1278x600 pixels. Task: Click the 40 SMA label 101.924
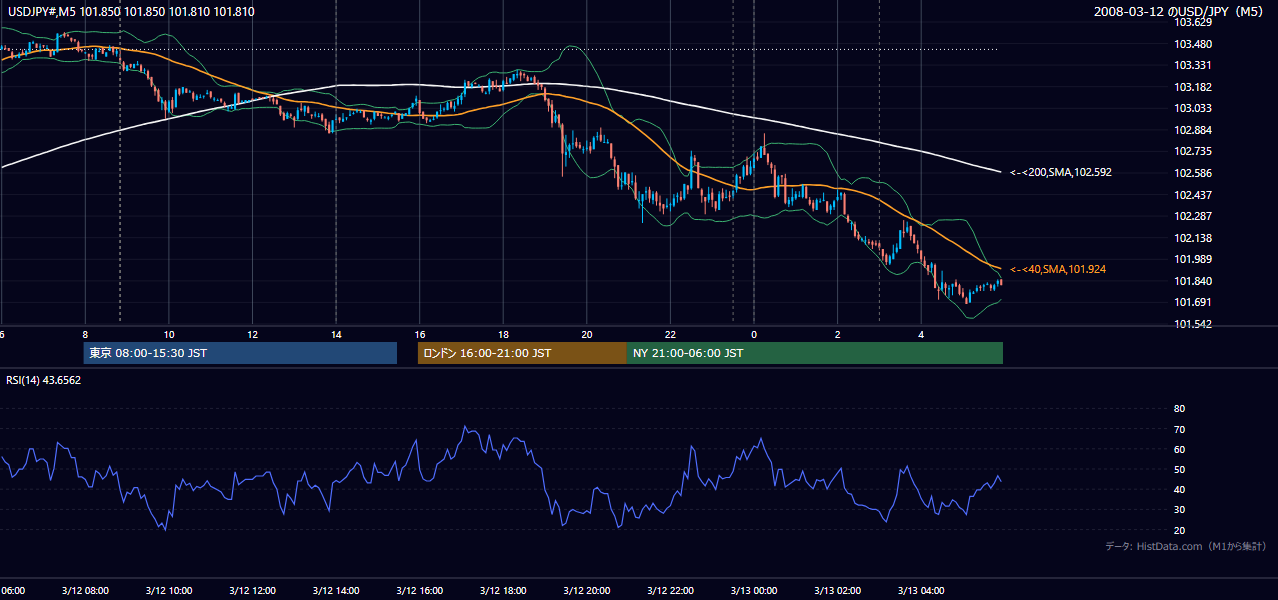click(1057, 269)
